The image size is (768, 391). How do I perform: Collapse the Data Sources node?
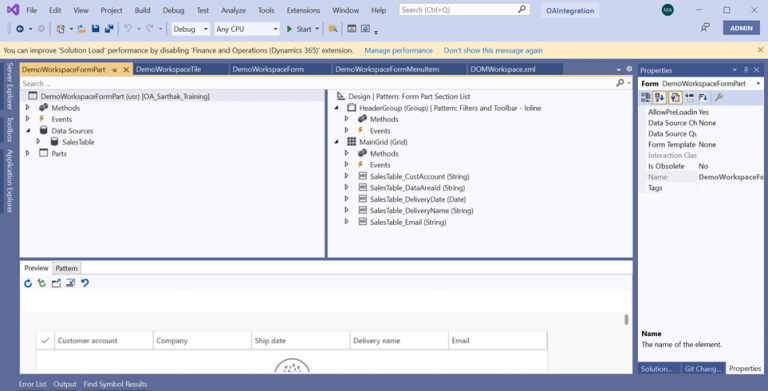pos(27,131)
